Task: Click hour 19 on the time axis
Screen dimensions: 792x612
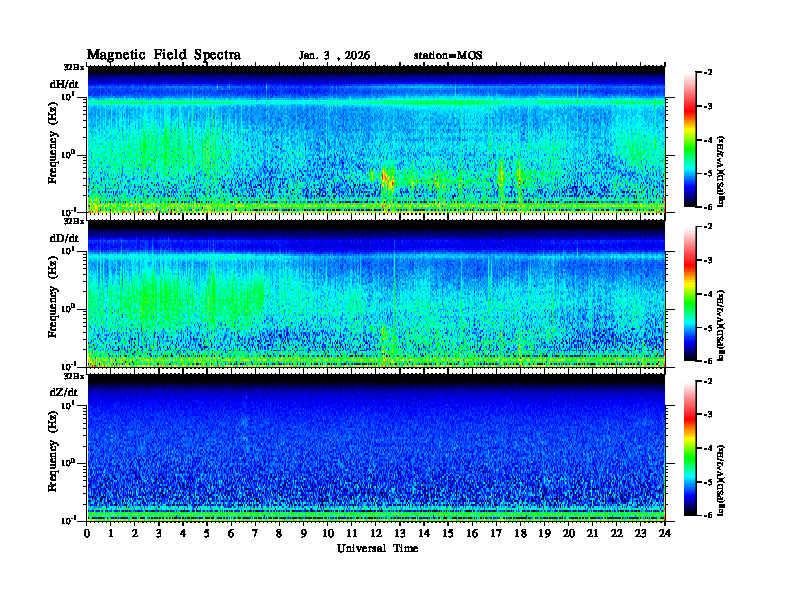Action: 544,534
